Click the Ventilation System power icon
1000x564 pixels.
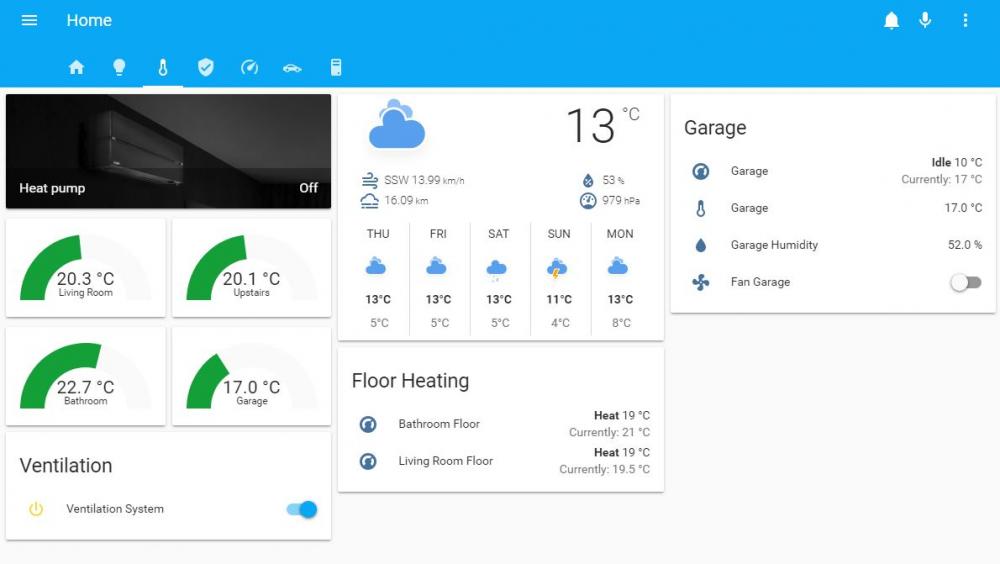(36, 509)
